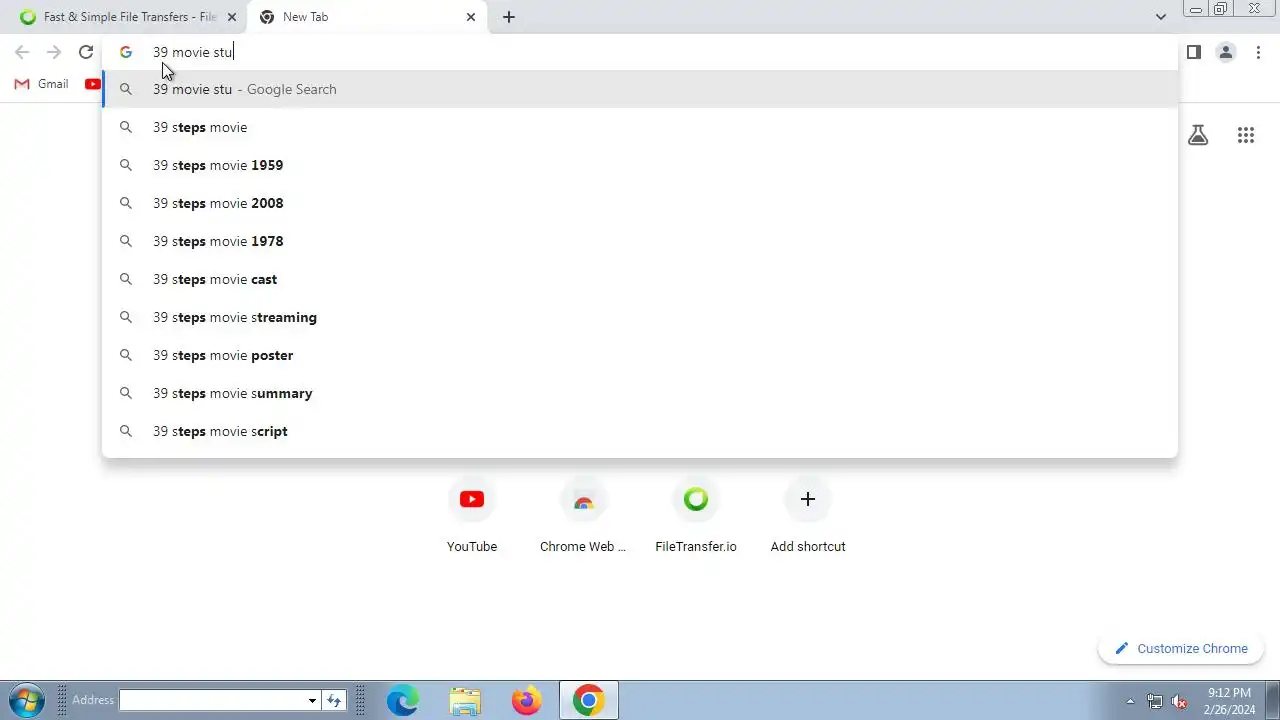Click the Chrome taskbar icon
The image size is (1280, 720).
click(x=589, y=701)
